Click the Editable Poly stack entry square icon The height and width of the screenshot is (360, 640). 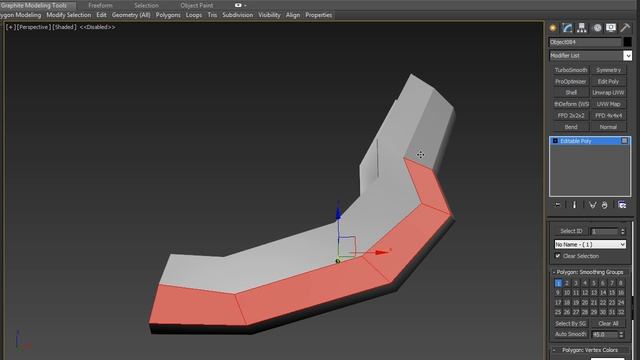[624, 141]
